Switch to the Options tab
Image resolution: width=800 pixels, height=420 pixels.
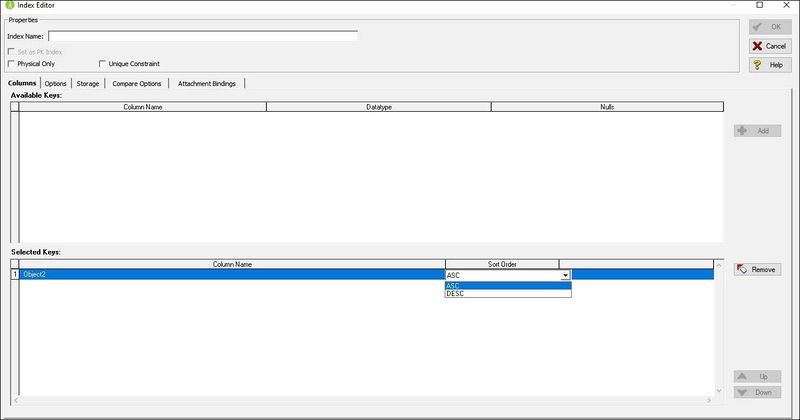click(55, 83)
